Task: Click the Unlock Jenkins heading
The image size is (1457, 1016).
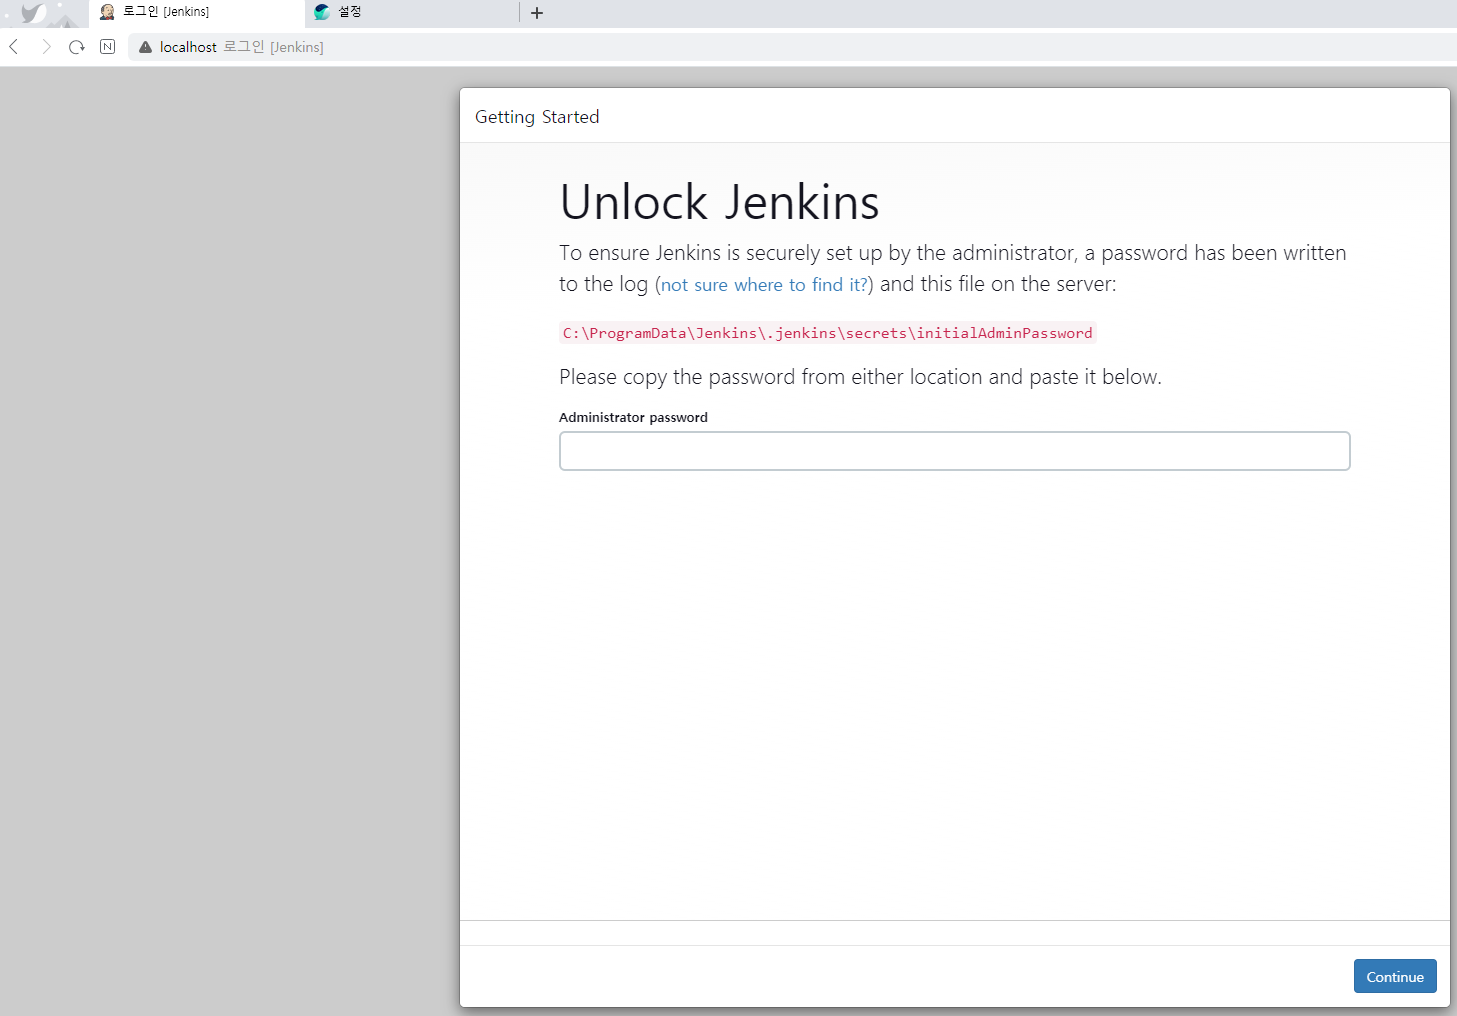Action: (719, 202)
